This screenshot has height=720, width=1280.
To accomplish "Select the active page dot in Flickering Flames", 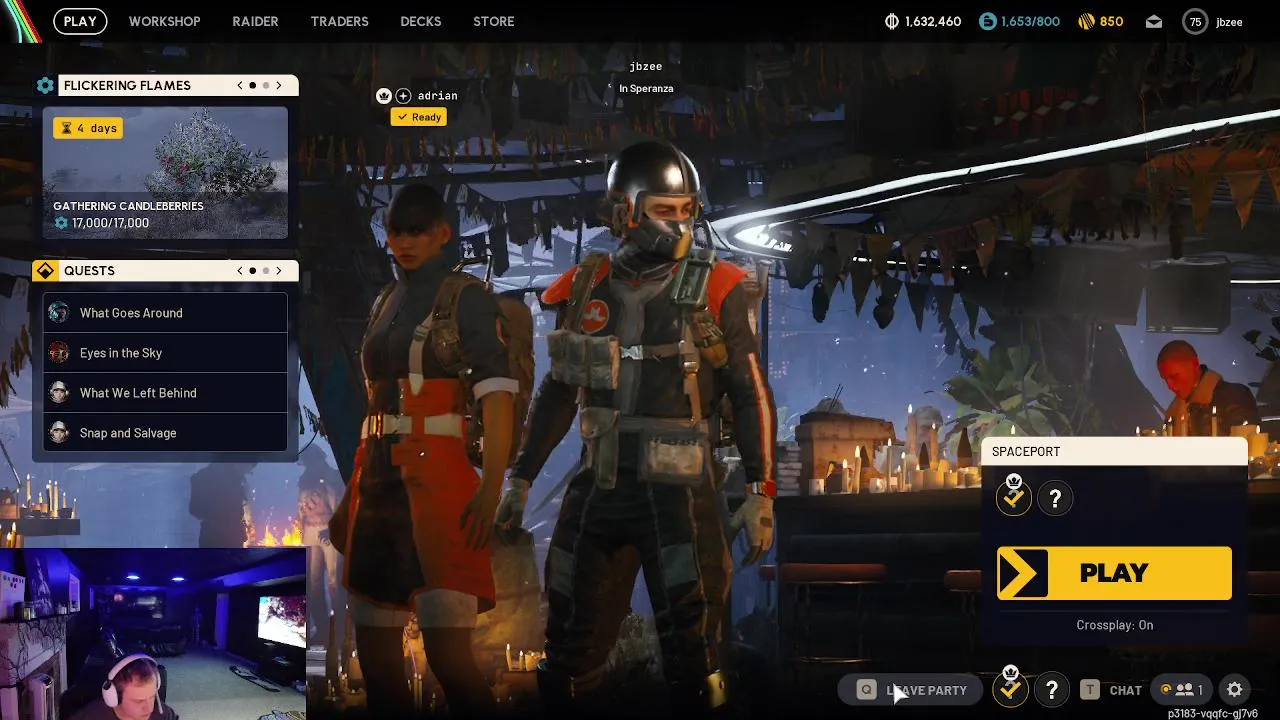I will tap(253, 85).
